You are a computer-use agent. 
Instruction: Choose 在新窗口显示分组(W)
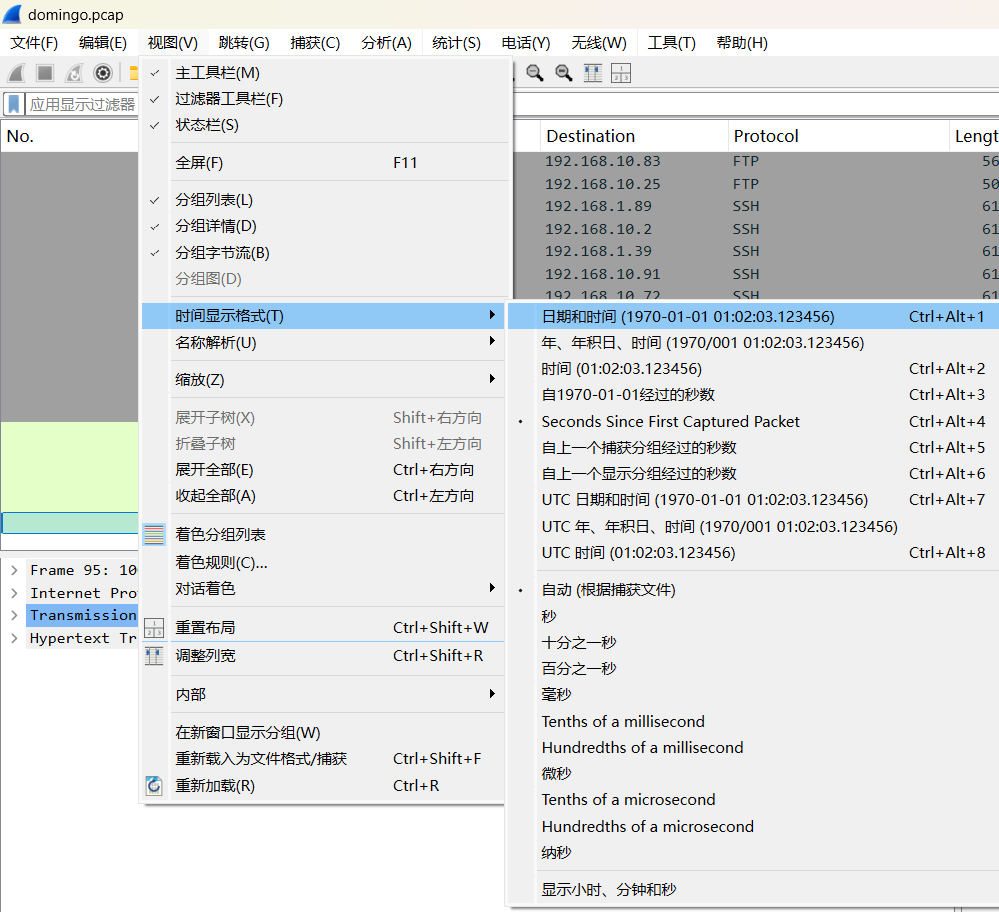coord(324,733)
